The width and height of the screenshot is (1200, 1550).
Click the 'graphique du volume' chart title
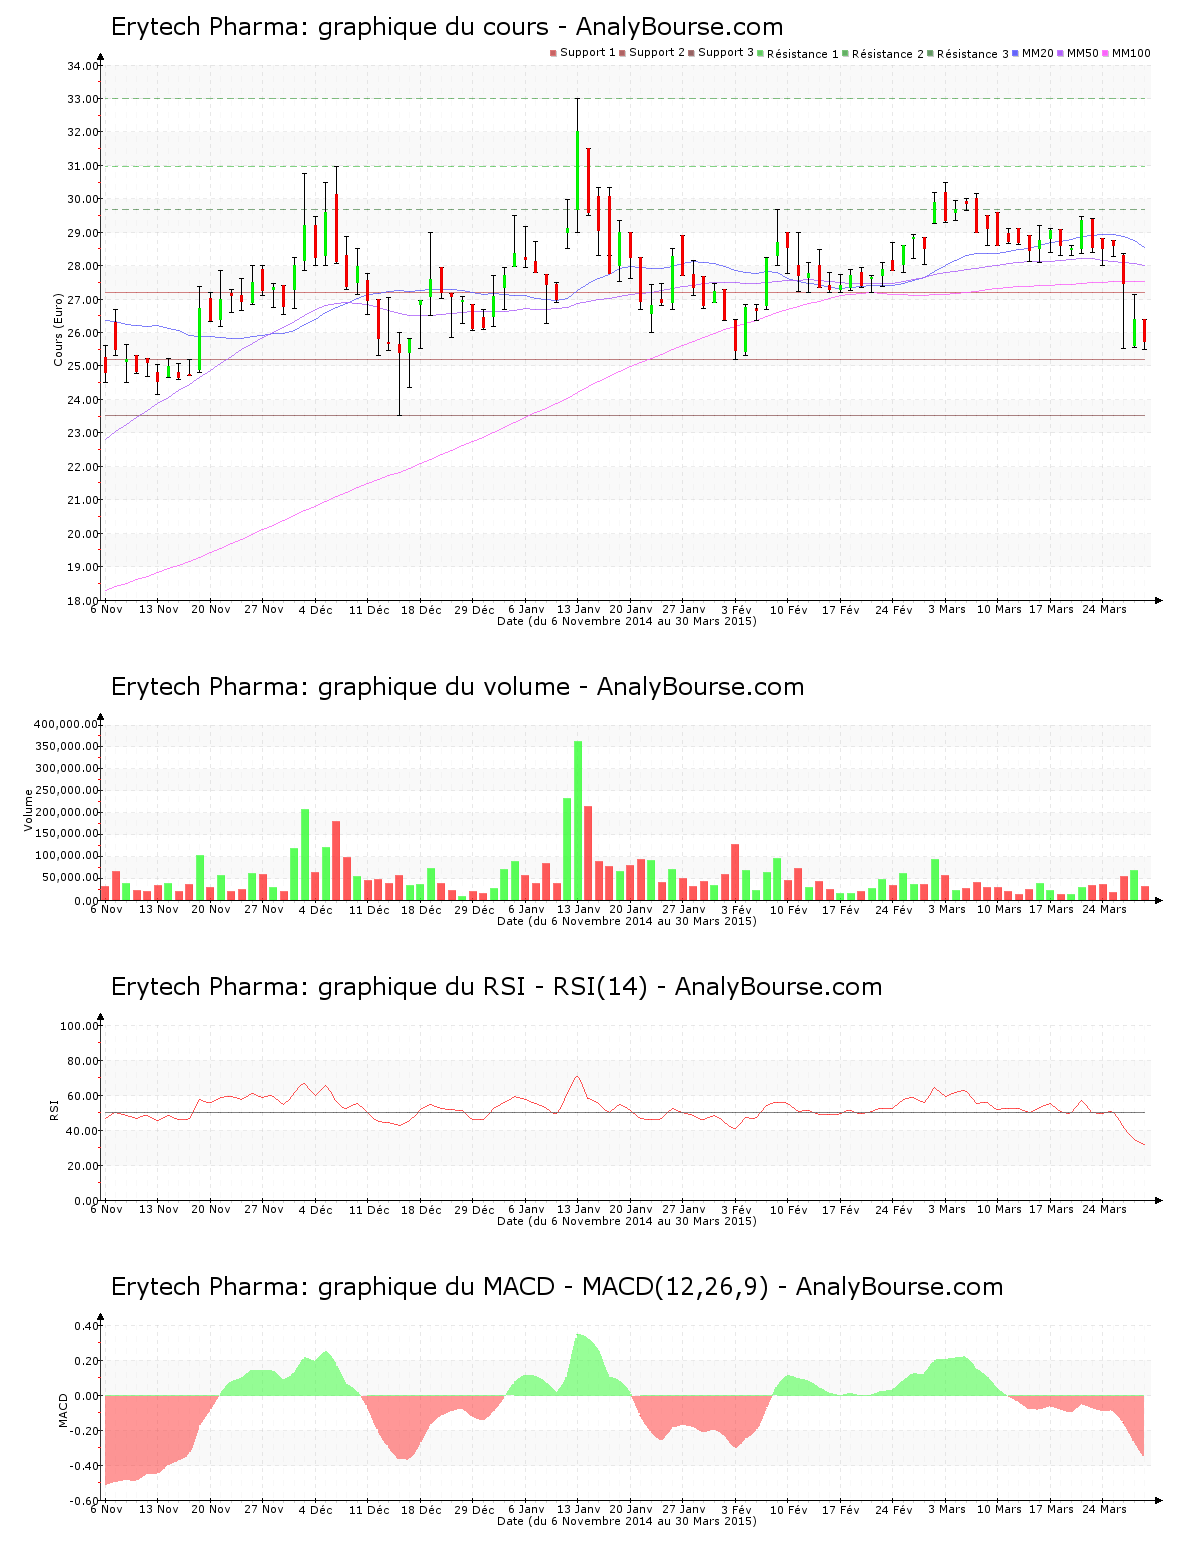(458, 687)
